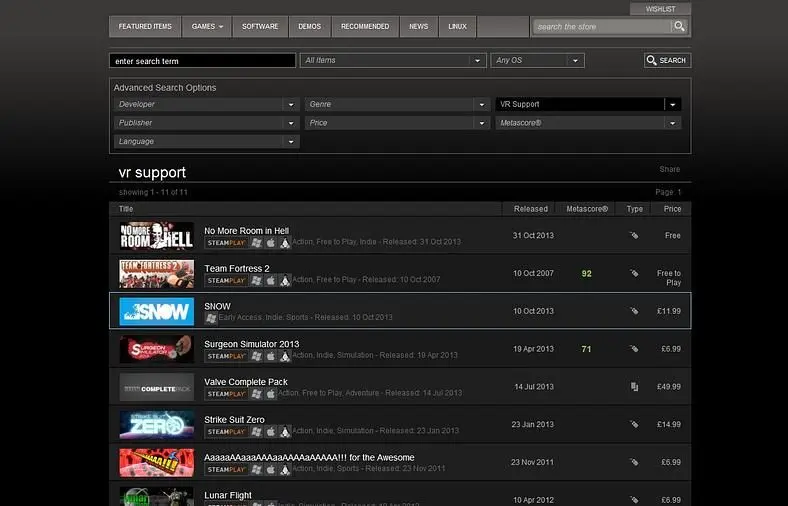Open the Lunar Flight title

pyautogui.click(x=228, y=495)
